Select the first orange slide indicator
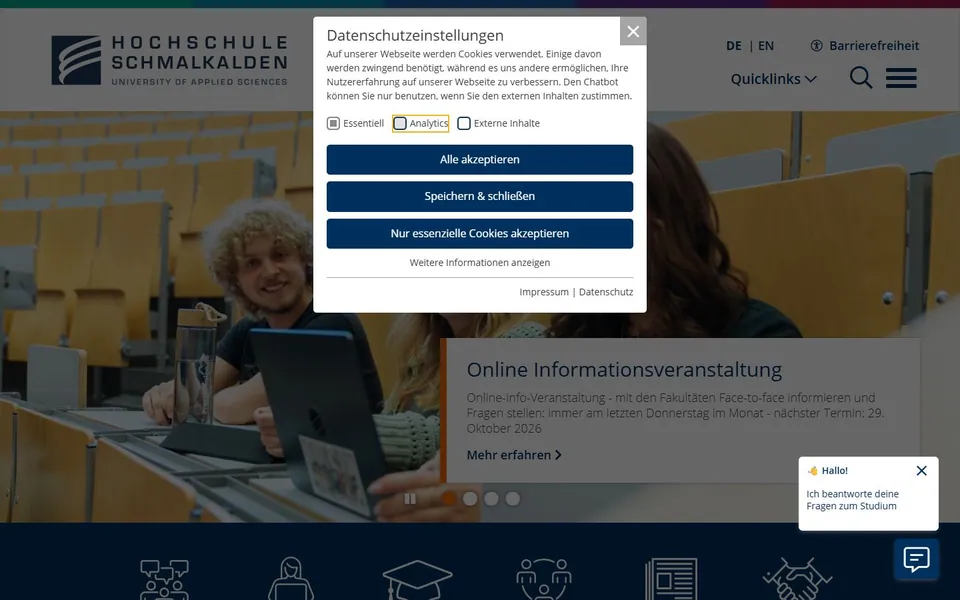960x600 pixels. tap(449, 499)
